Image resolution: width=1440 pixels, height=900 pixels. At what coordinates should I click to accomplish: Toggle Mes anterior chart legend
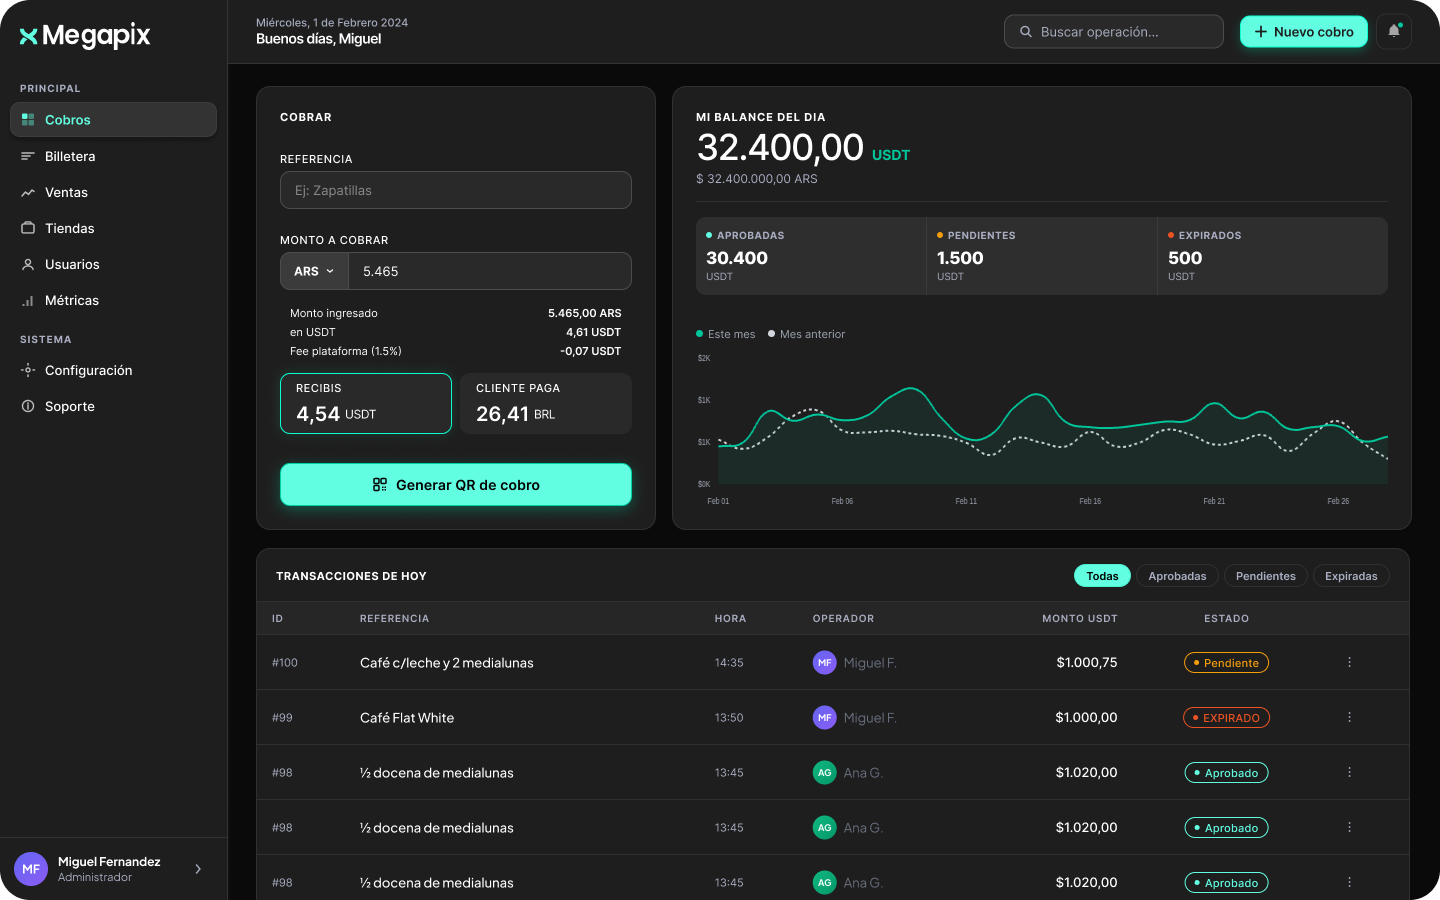click(807, 334)
